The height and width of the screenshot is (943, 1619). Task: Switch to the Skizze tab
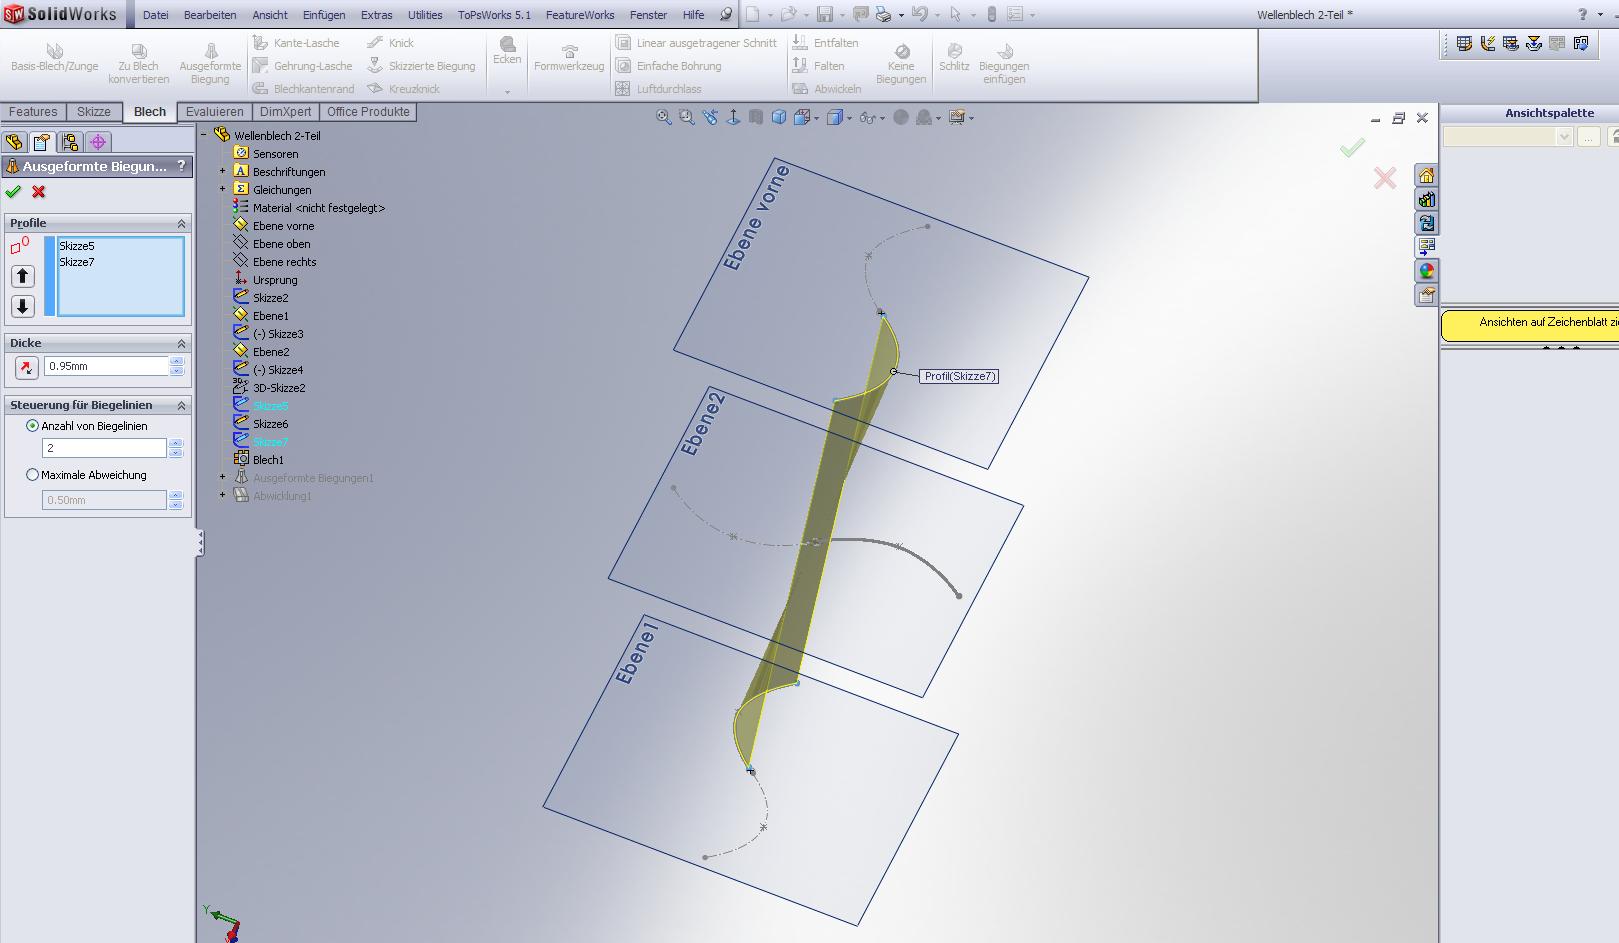pyautogui.click(x=94, y=112)
